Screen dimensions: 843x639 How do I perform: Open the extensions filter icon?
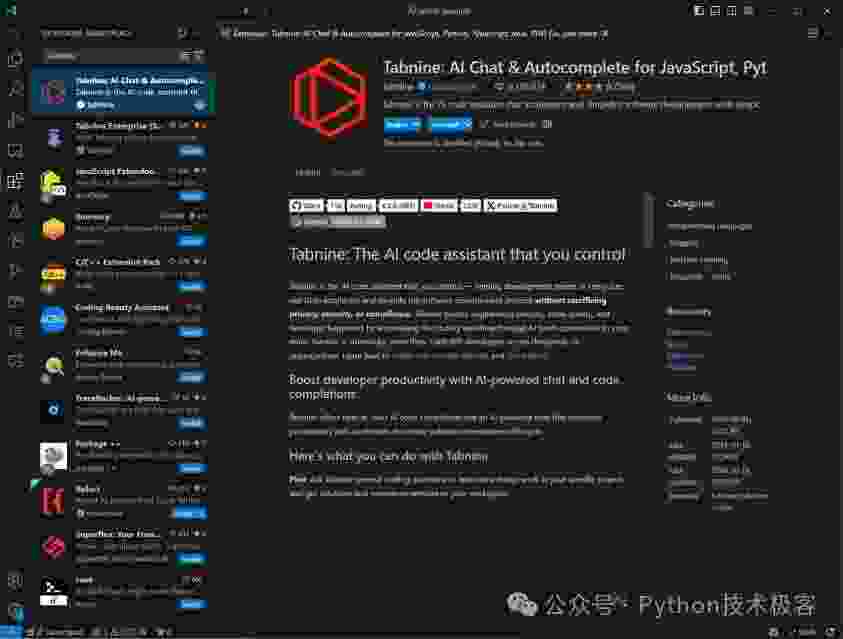click(x=198, y=55)
